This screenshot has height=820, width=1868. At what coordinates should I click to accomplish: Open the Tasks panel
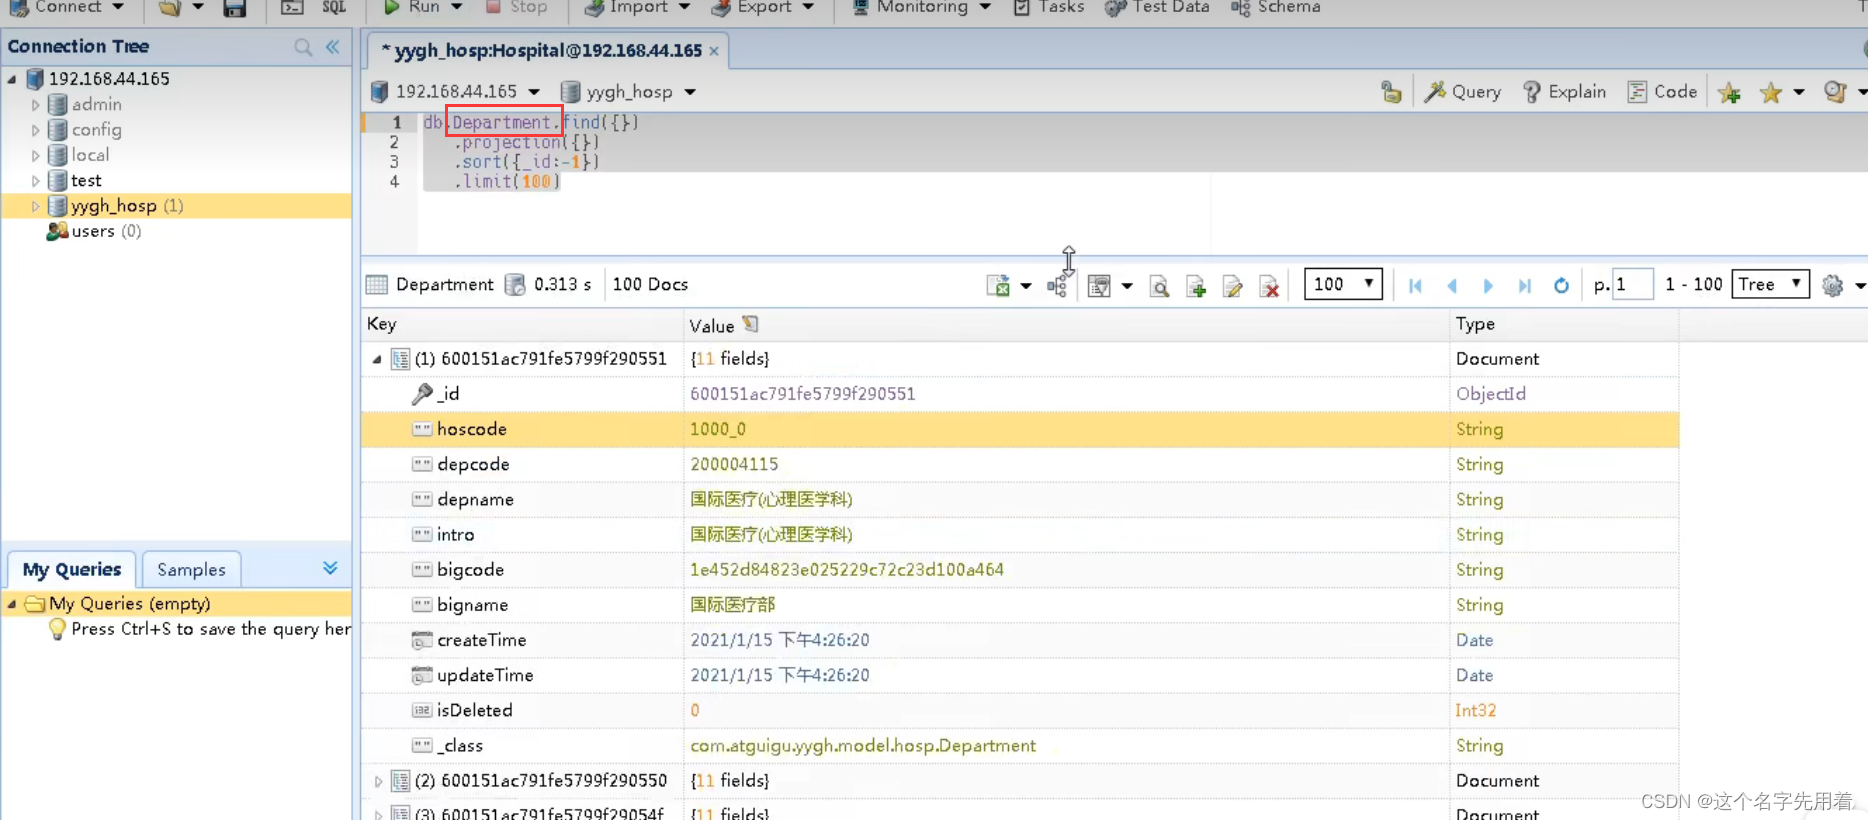[x=1048, y=7]
